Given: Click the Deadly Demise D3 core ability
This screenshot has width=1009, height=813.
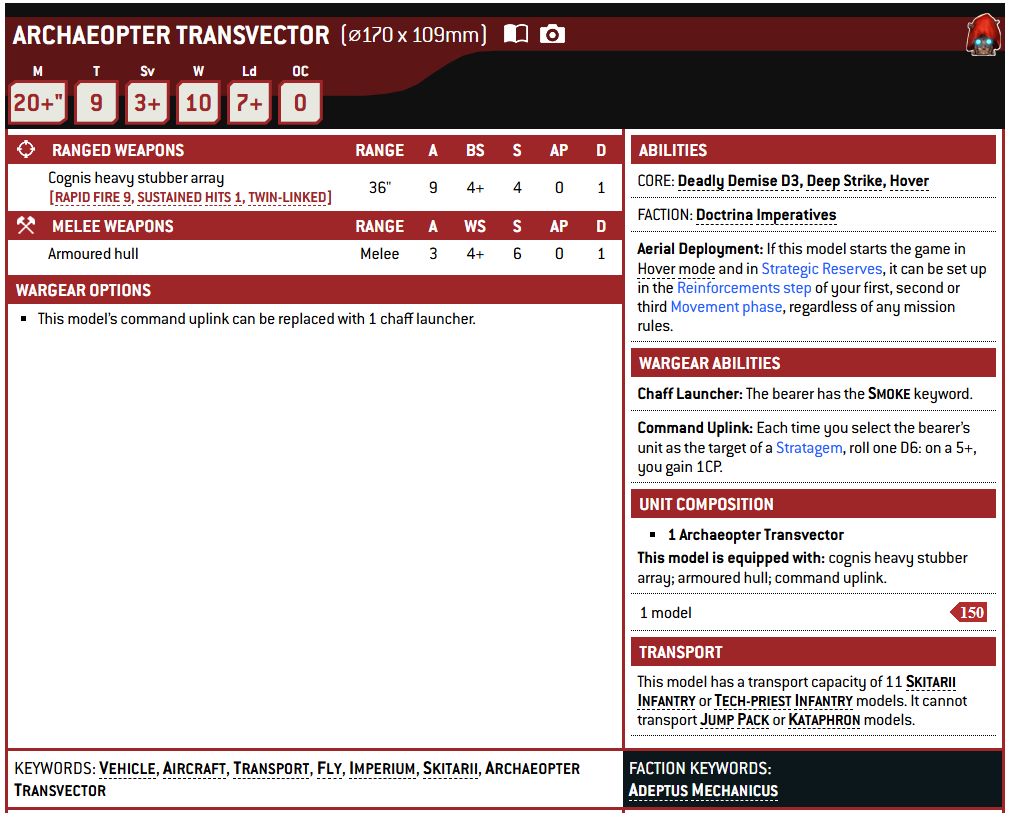Looking at the screenshot, I should coord(738,181).
